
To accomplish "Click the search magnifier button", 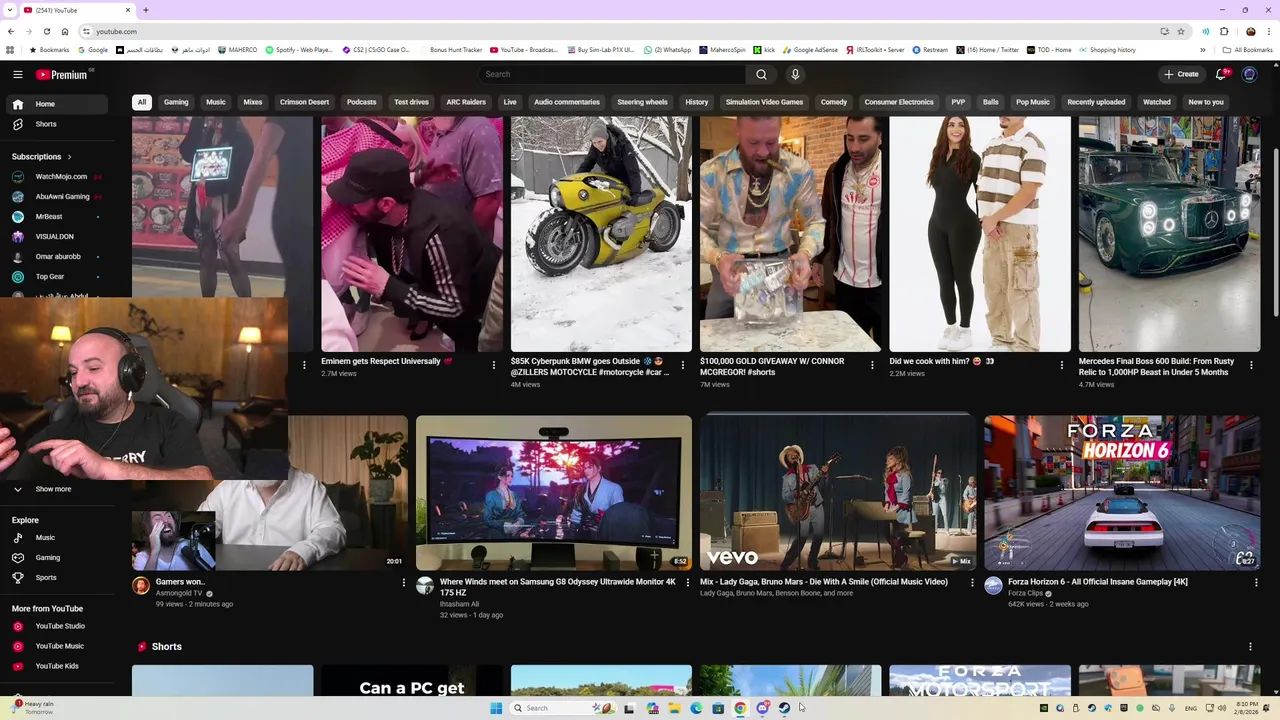I will [x=761, y=74].
